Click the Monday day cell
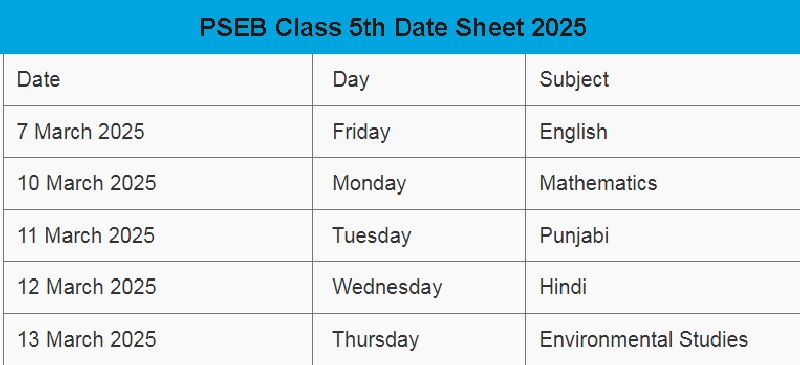 tap(419, 183)
